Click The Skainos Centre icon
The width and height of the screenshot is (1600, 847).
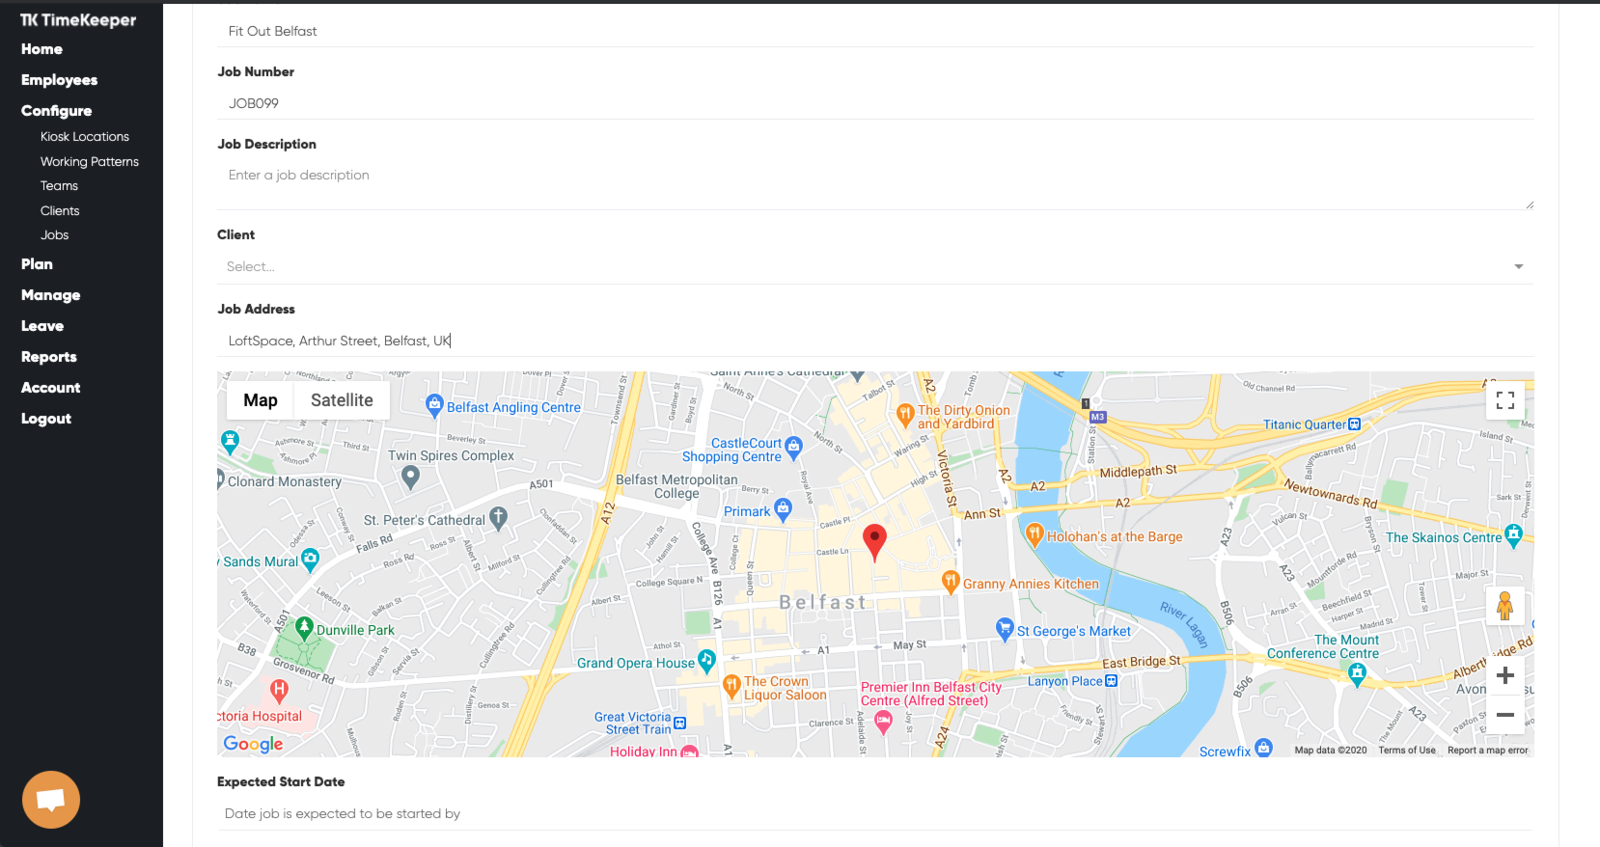[x=1514, y=535]
